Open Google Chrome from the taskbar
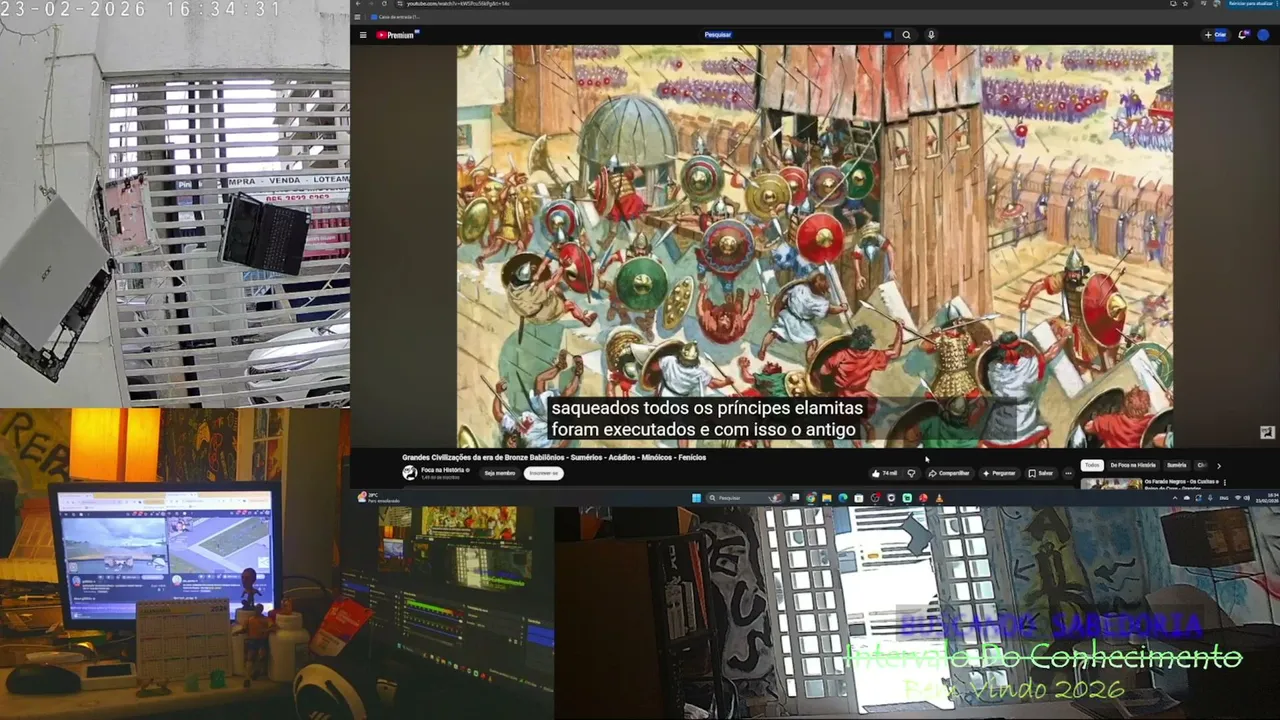The width and height of the screenshot is (1280, 720). click(x=811, y=498)
